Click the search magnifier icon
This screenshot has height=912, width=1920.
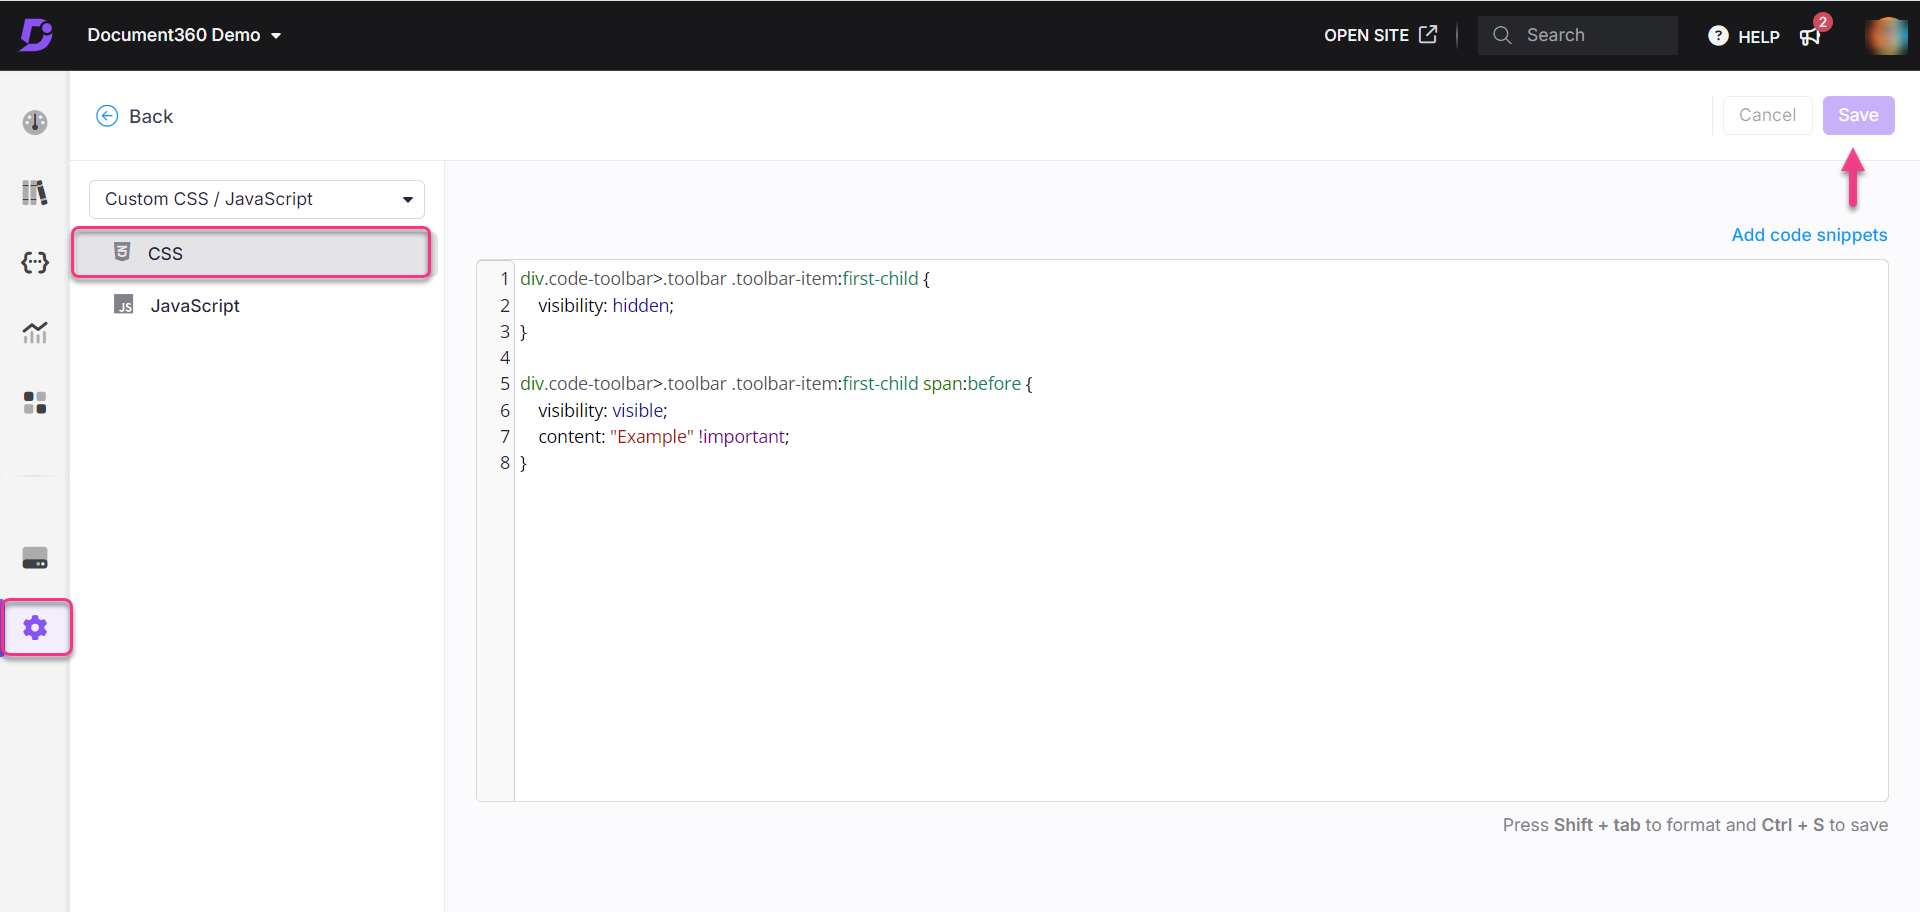point(1501,35)
